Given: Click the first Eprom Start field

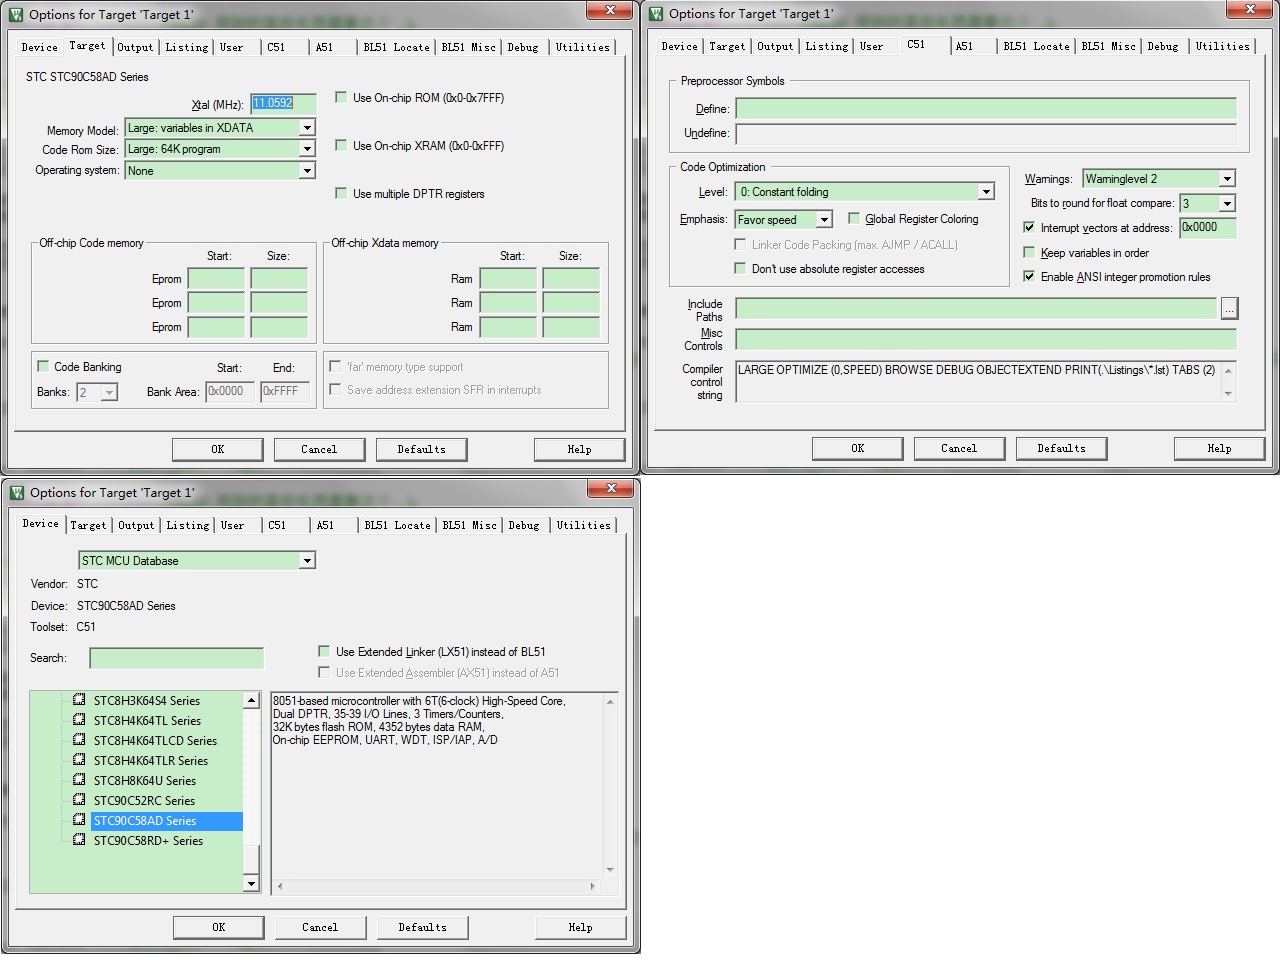Looking at the screenshot, I should tap(216, 279).
